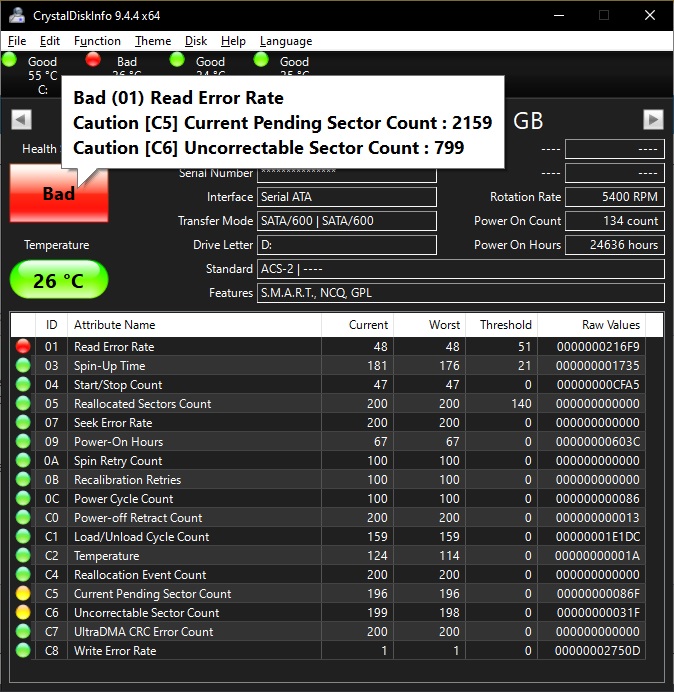Screen dimensions: 674x692
Task: Click the Load/Unload Cycle Count attribute name
Action: click(x=141, y=537)
